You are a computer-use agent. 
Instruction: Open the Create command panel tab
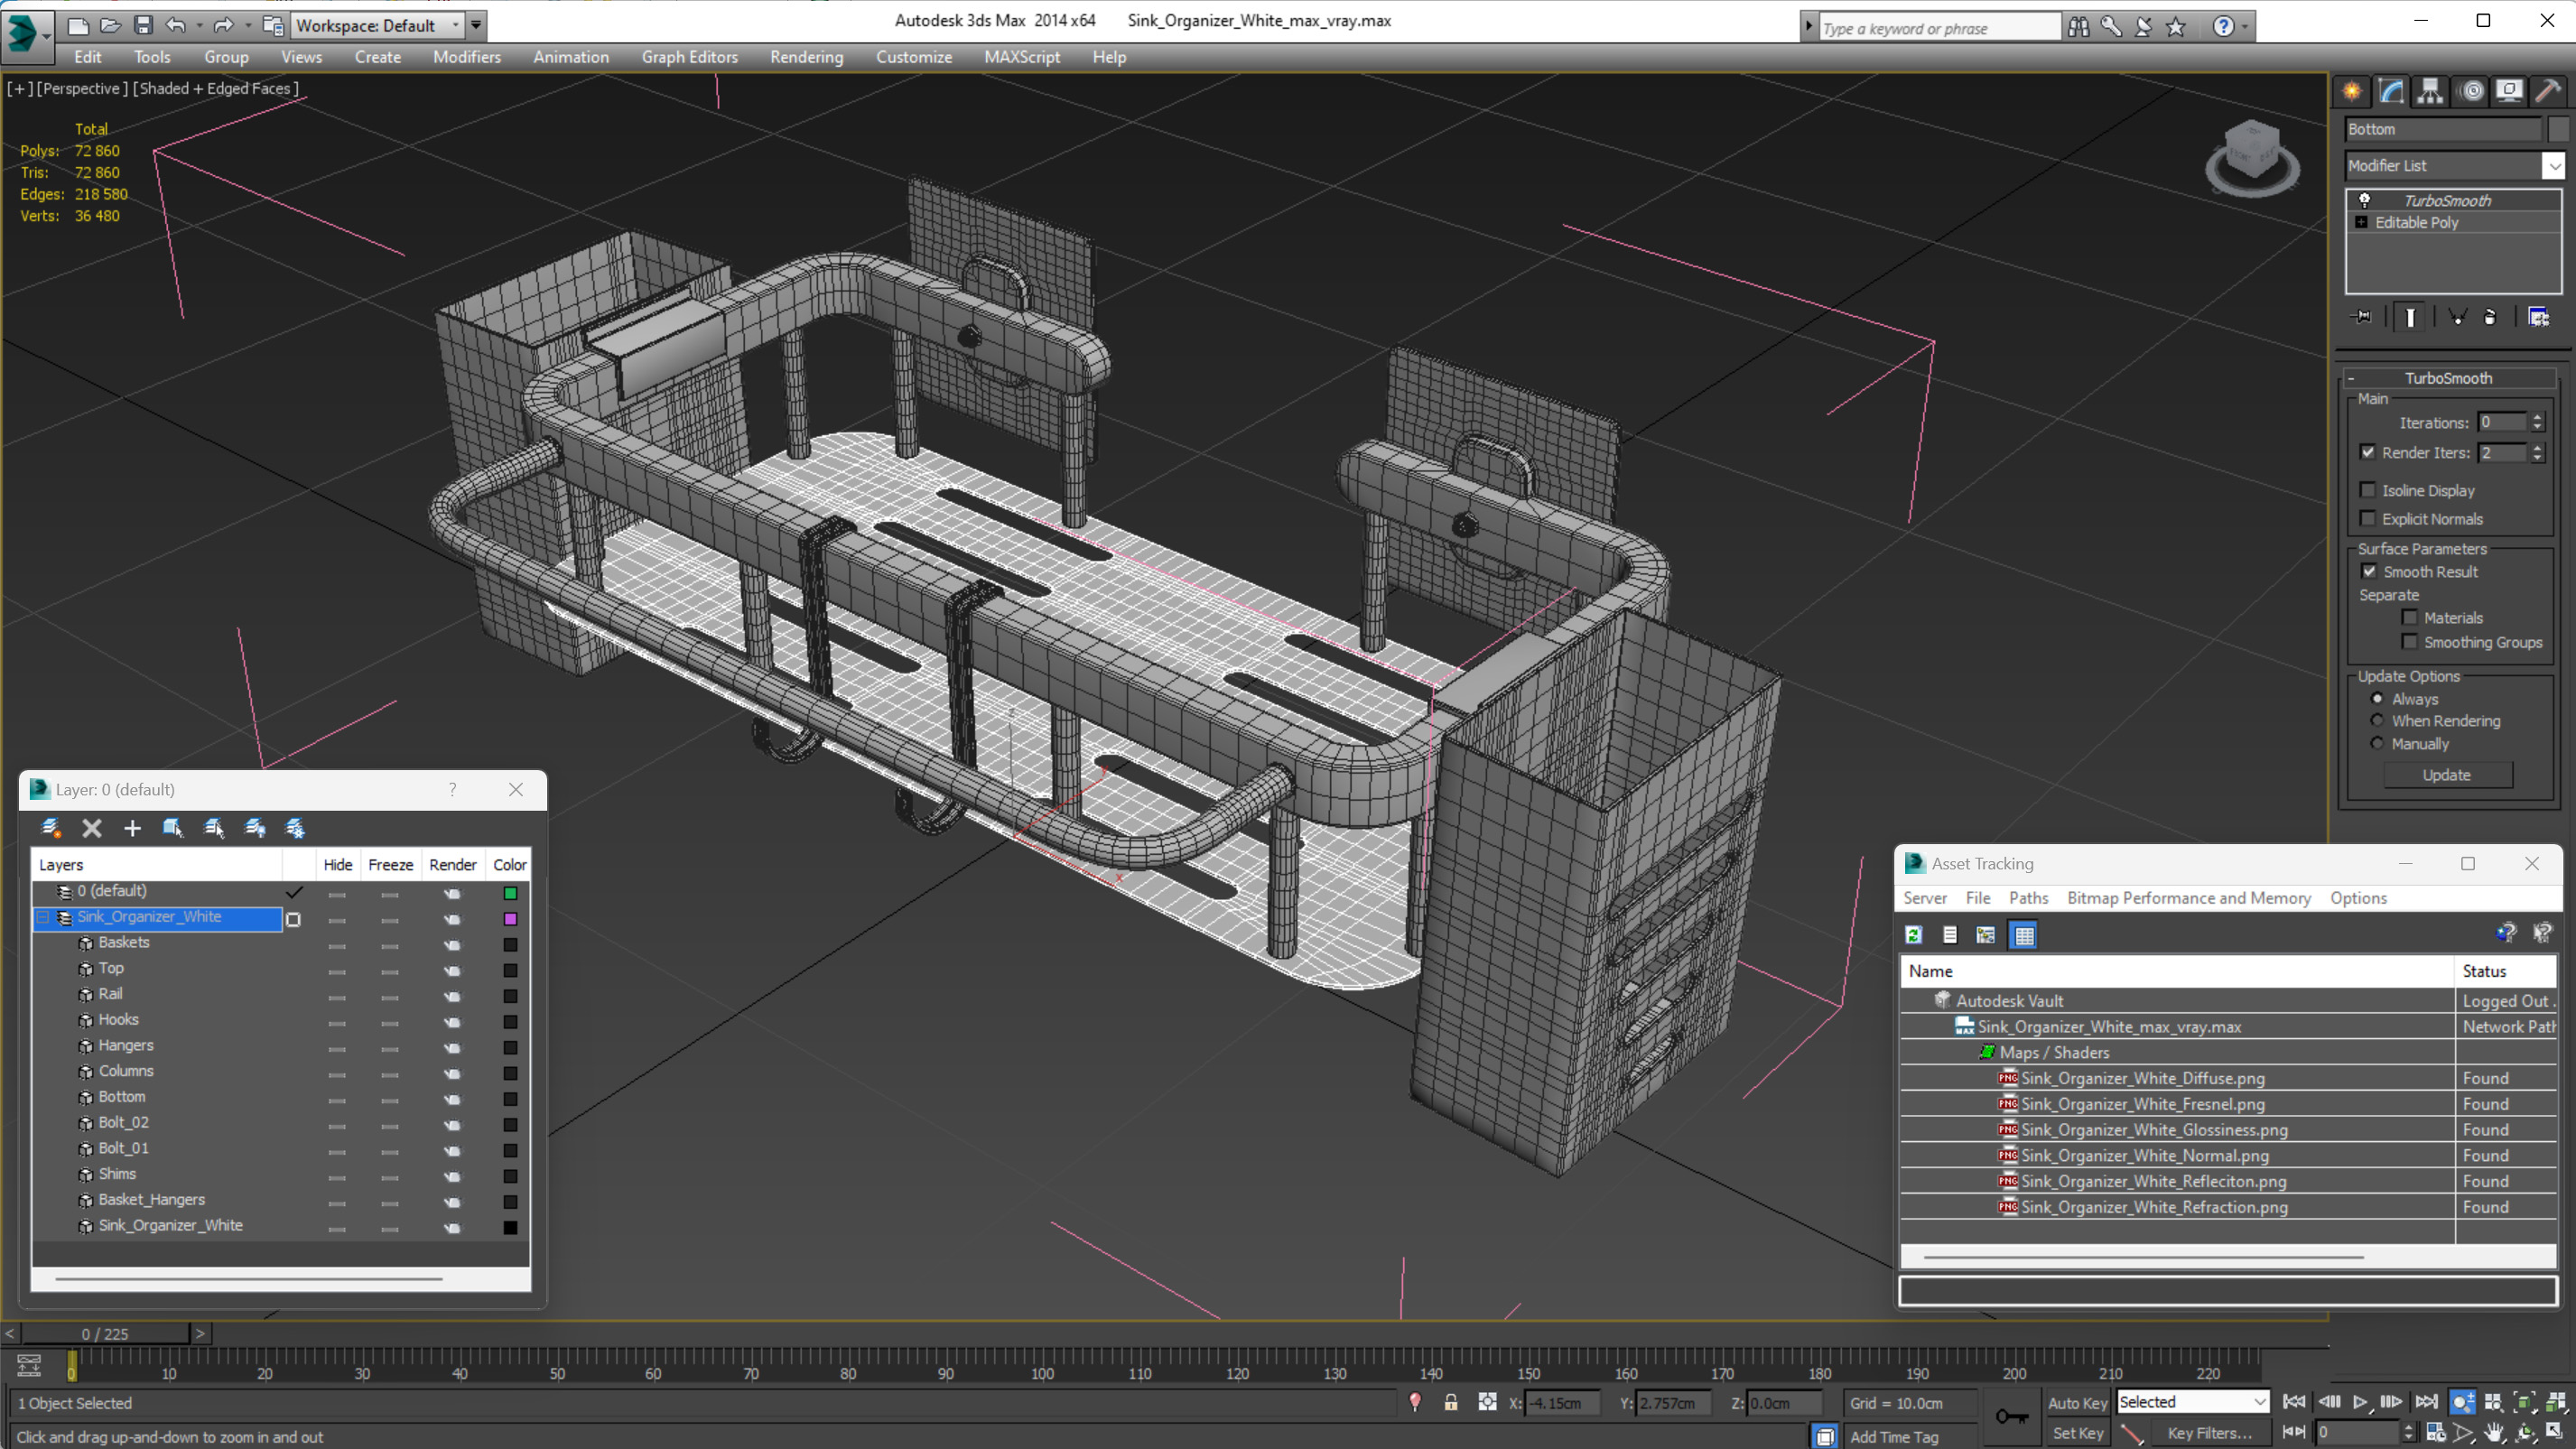click(2352, 91)
